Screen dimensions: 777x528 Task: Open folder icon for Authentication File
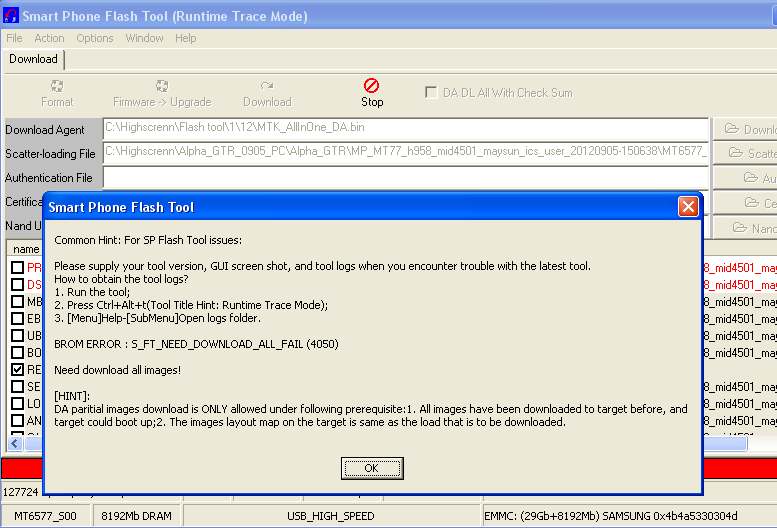pyautogui.click(x=751, y=177)
